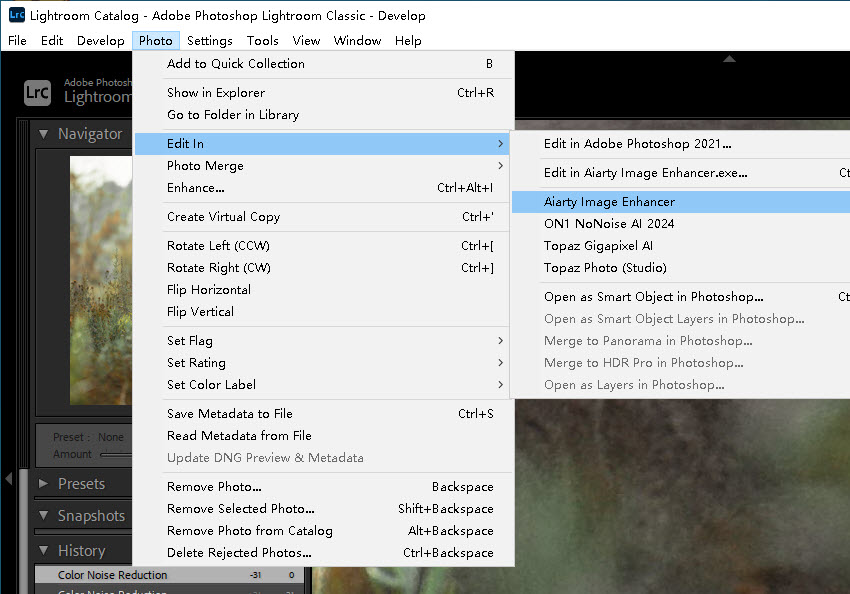Open the View menu

coord(306,41)
